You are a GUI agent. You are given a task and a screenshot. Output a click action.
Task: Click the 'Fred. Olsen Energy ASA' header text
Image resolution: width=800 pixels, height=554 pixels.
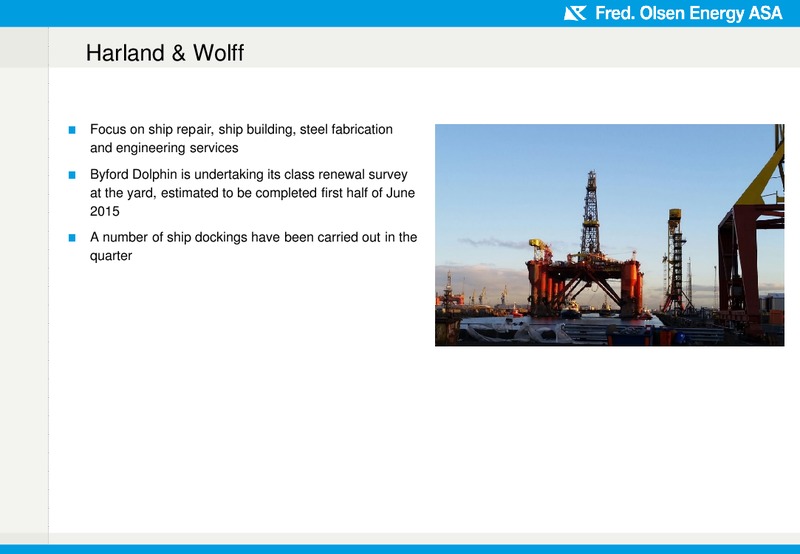pos(688,13)
